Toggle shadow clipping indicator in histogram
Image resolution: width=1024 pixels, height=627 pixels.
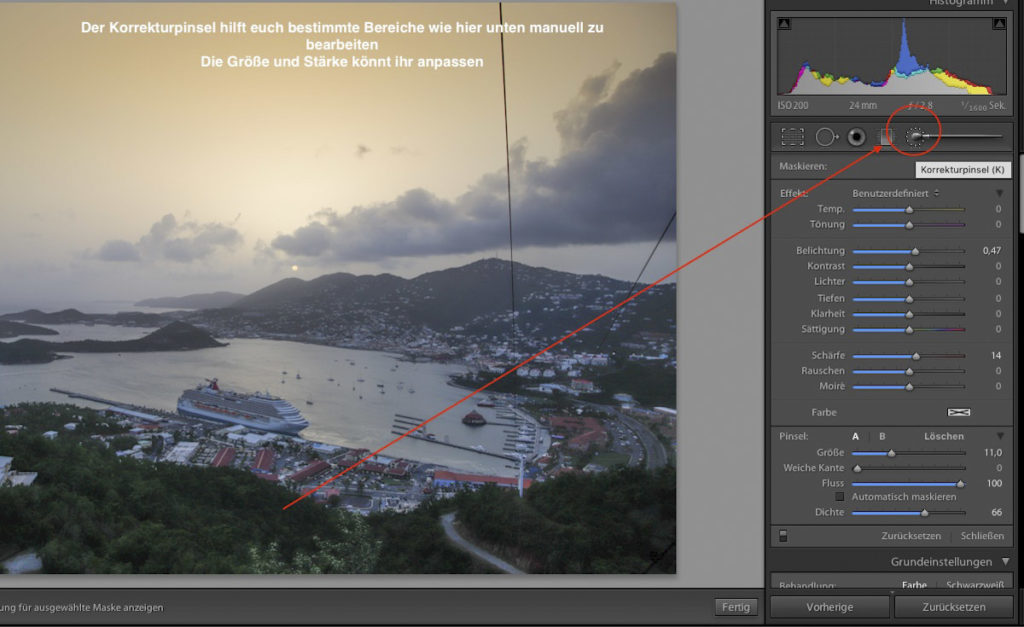point(785,23)
